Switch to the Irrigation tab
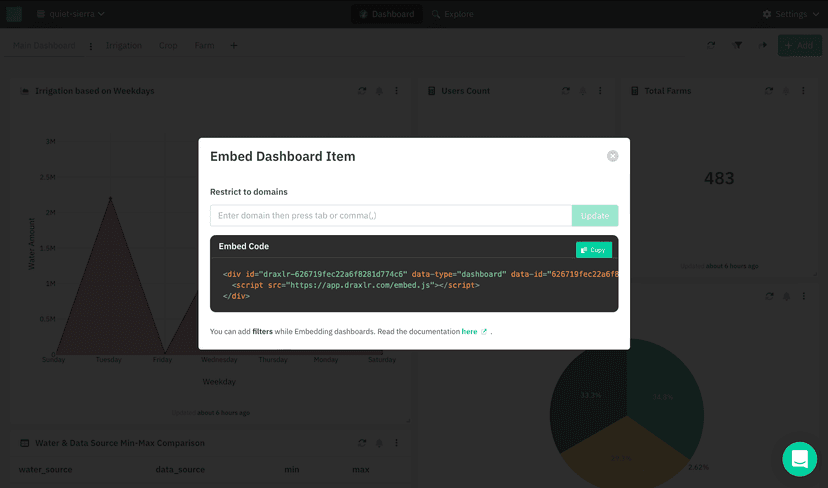 (x=124, y=45)
